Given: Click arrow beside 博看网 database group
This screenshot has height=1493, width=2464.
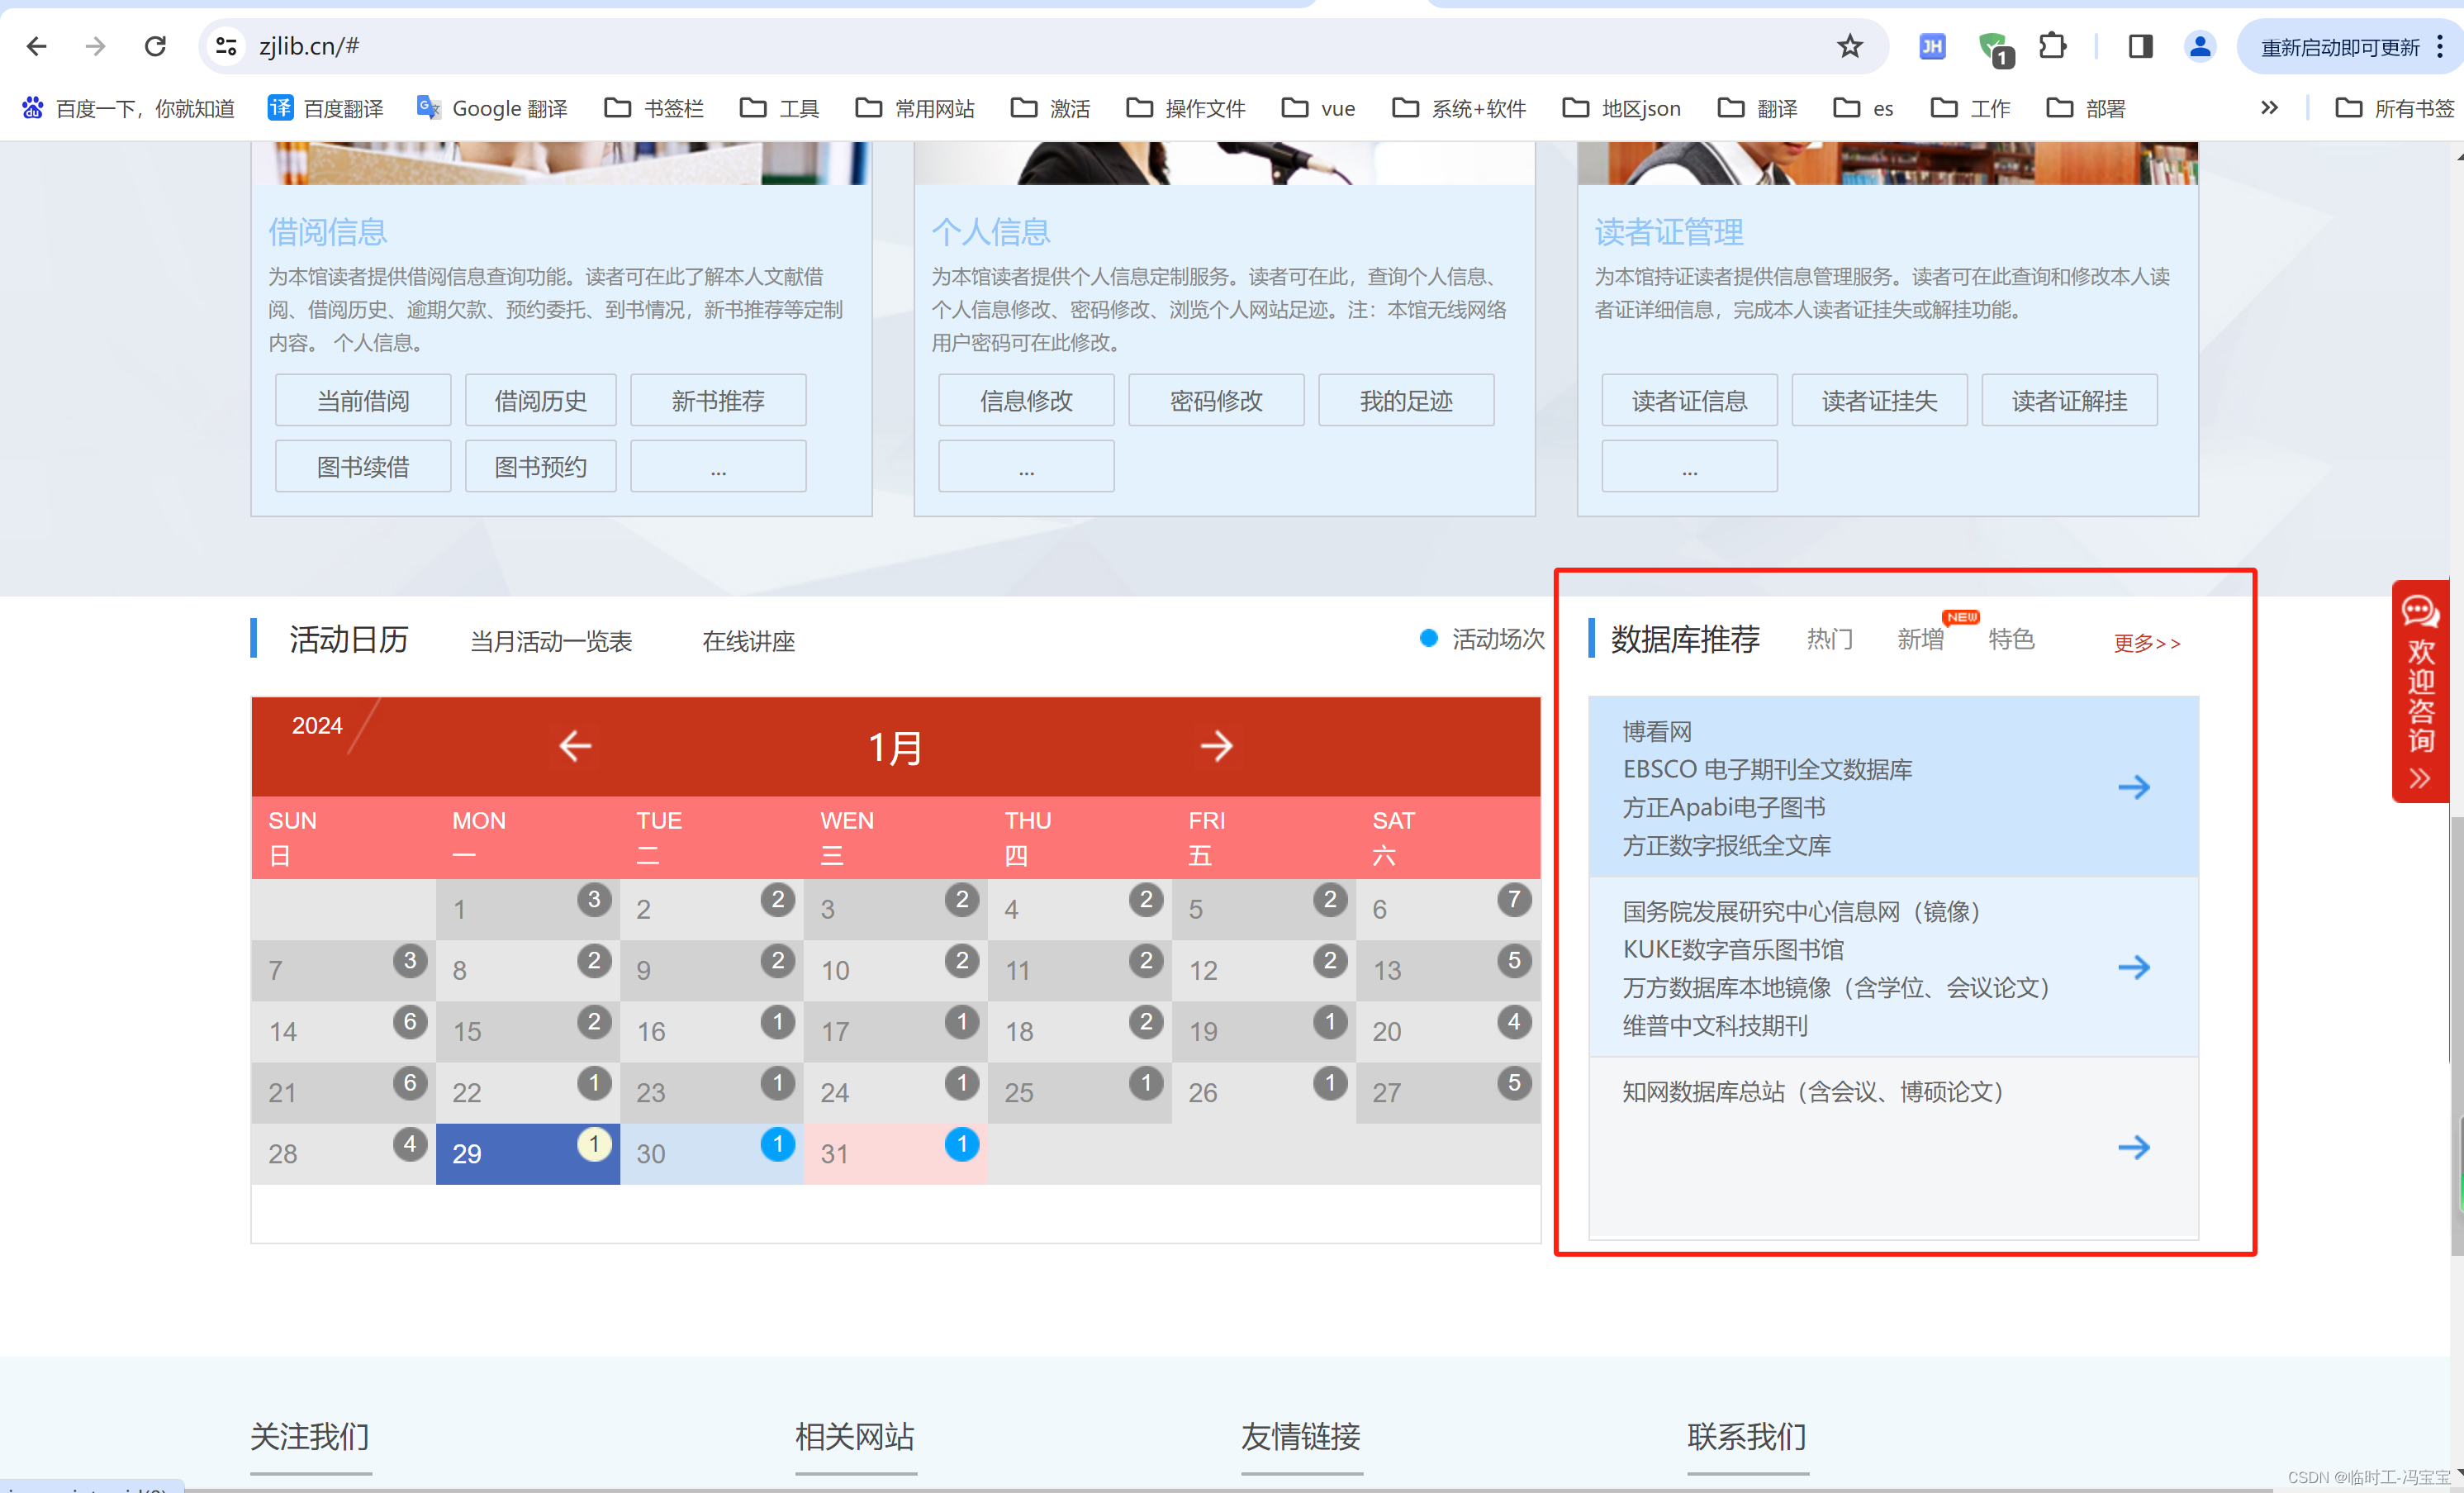Looking at the screenshot, I should (x=2133, y=787).
